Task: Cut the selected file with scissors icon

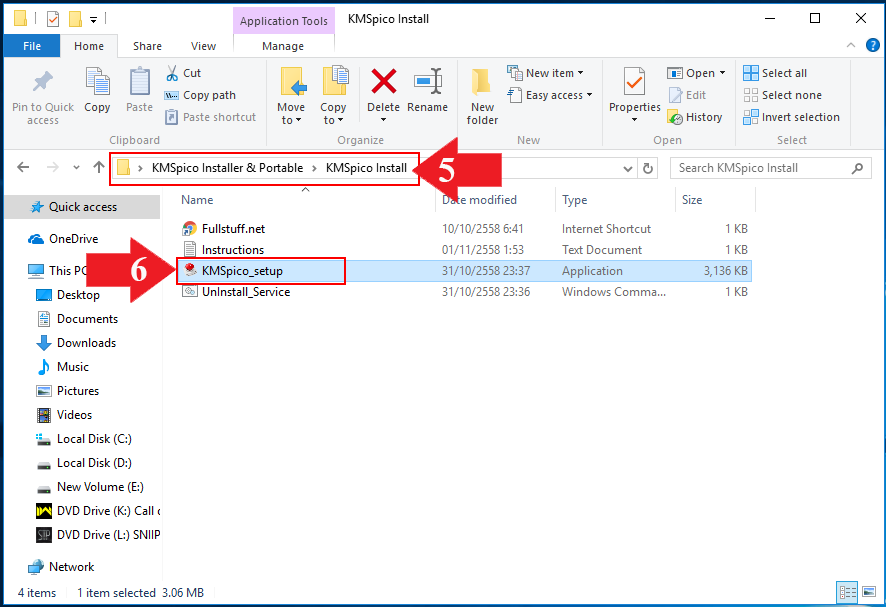Action: click(172, 73)
